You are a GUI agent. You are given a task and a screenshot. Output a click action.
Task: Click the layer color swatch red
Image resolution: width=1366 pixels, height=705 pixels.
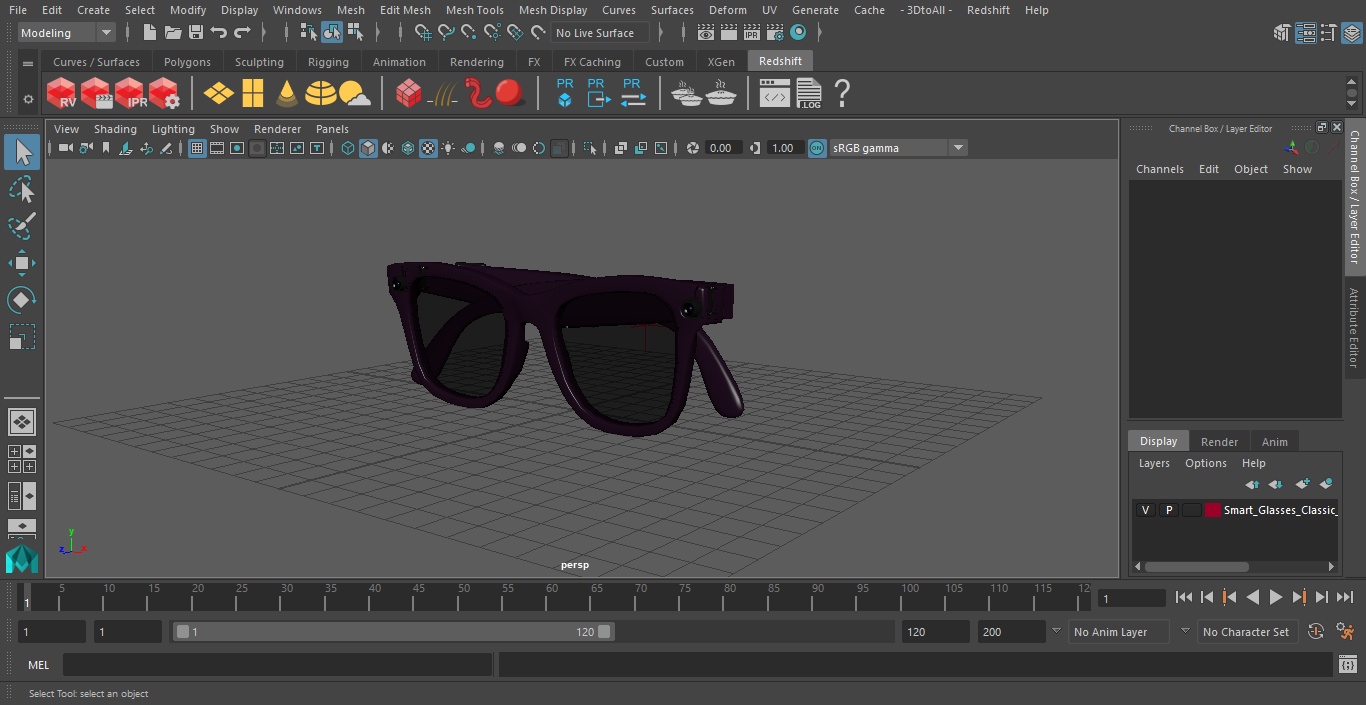1213,510
